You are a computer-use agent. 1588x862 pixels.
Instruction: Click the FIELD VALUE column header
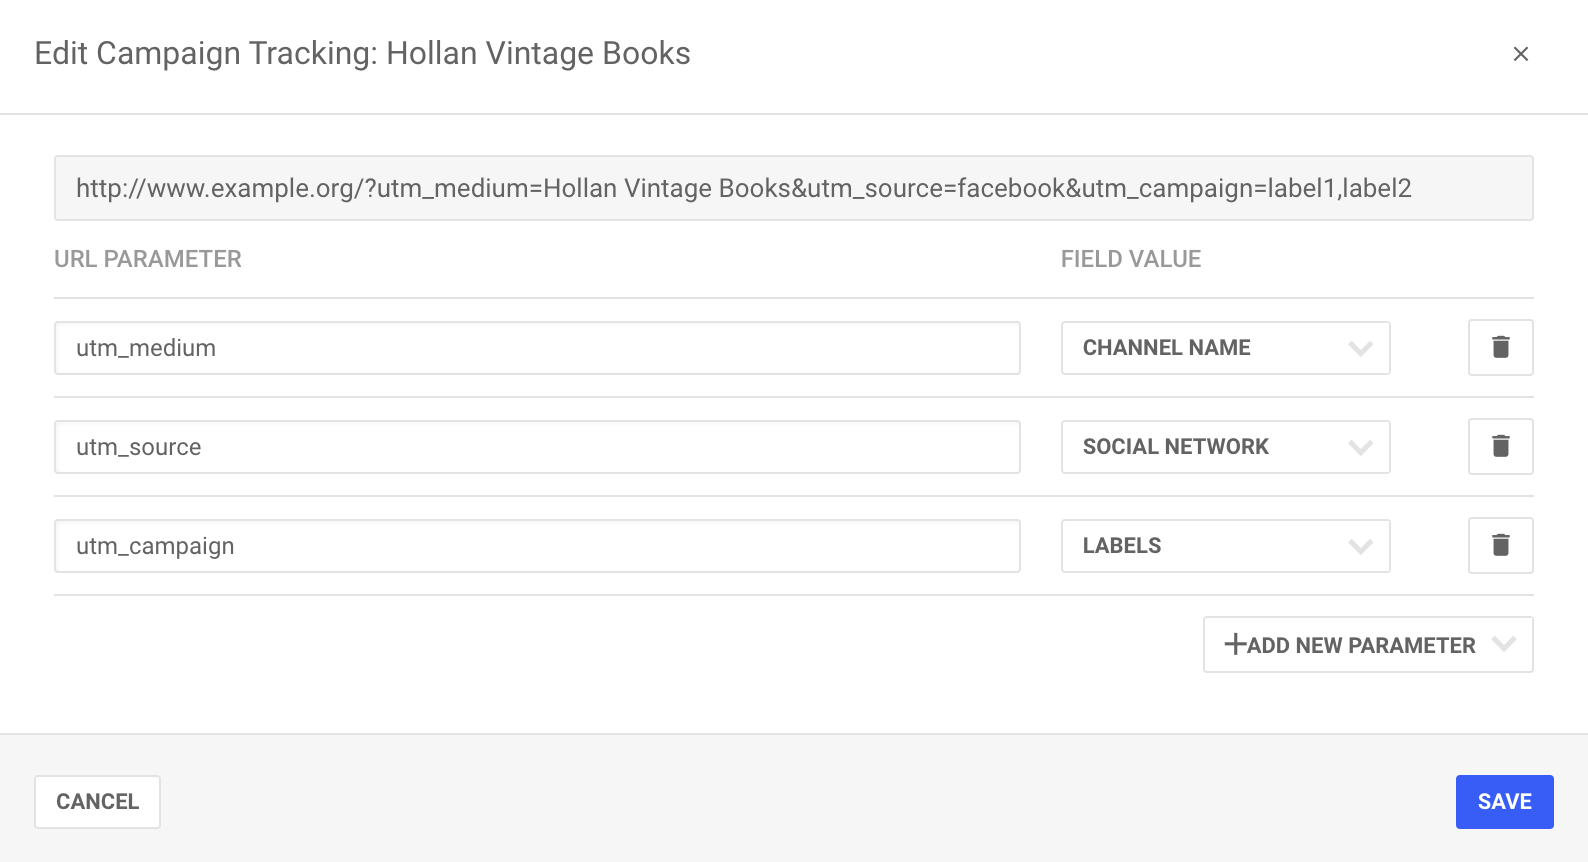[x=1131, y=259]
